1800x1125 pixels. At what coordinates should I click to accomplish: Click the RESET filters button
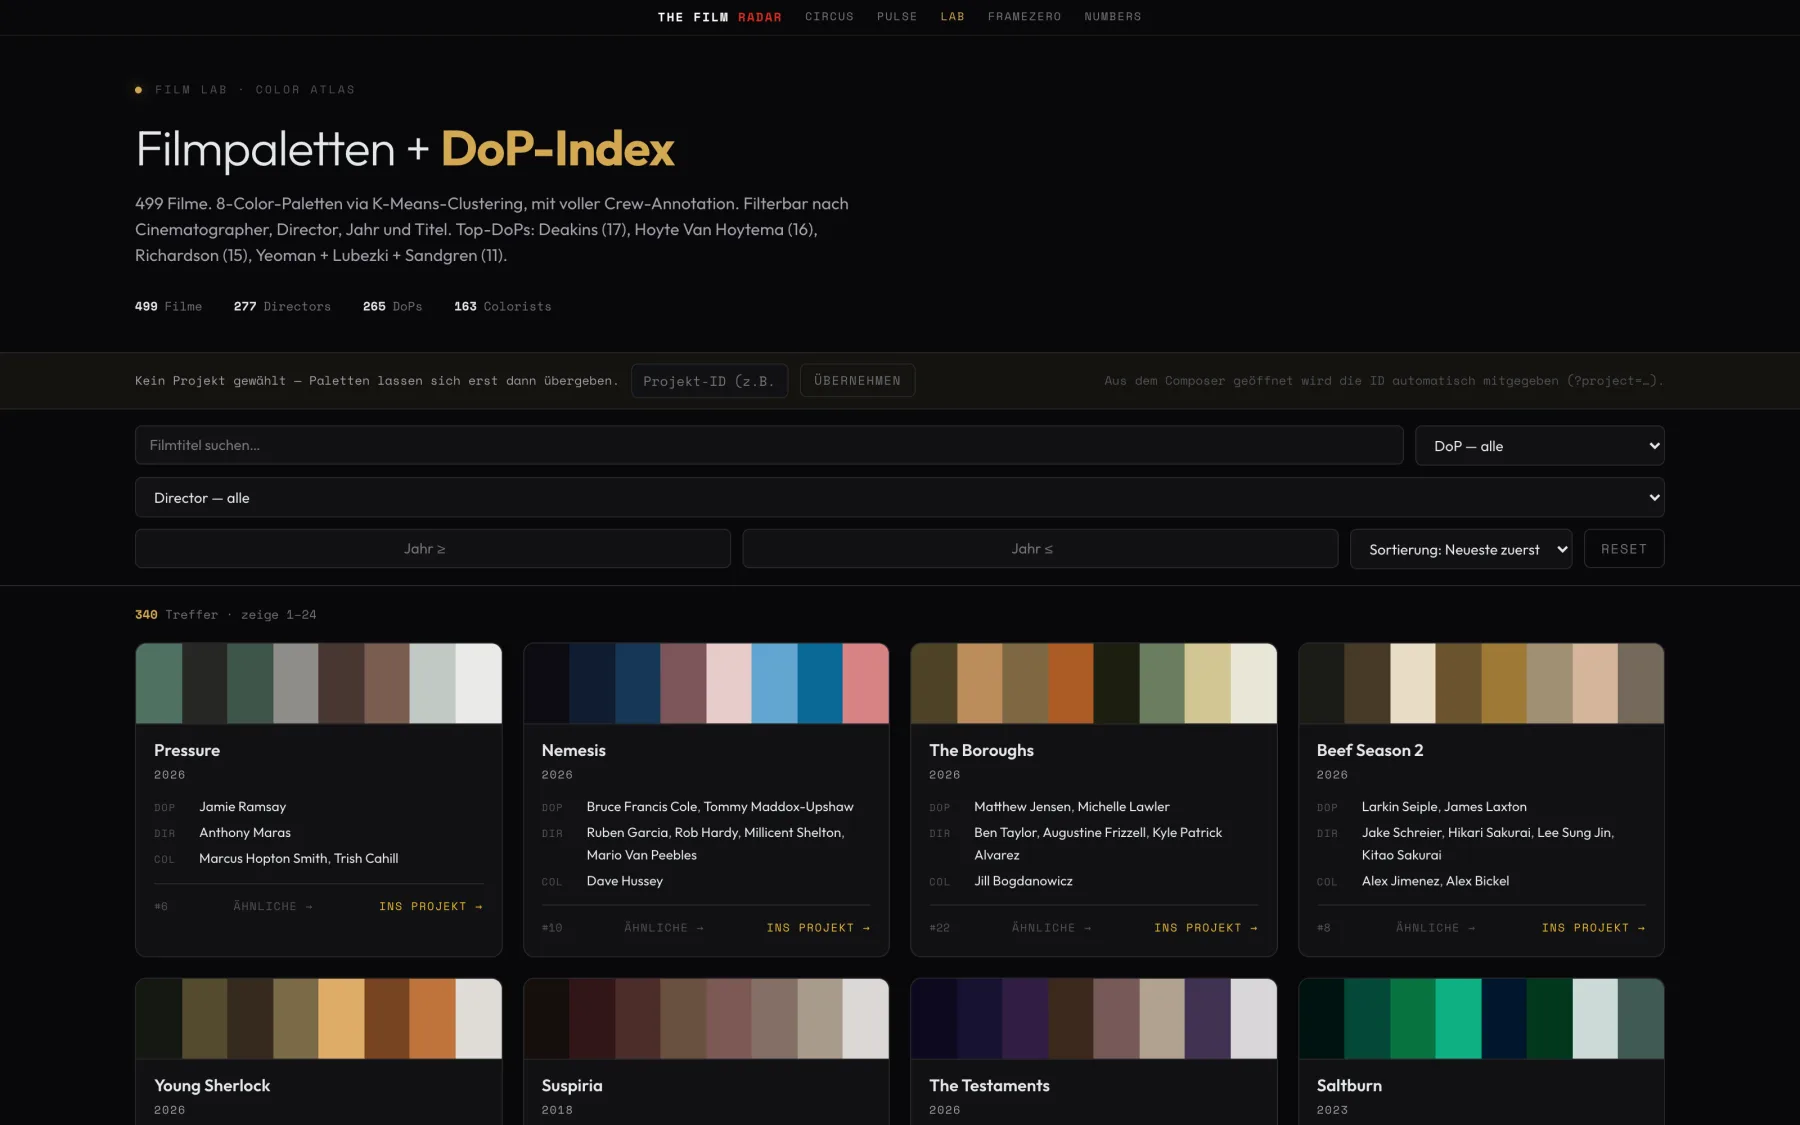(x=1624, y=549)
